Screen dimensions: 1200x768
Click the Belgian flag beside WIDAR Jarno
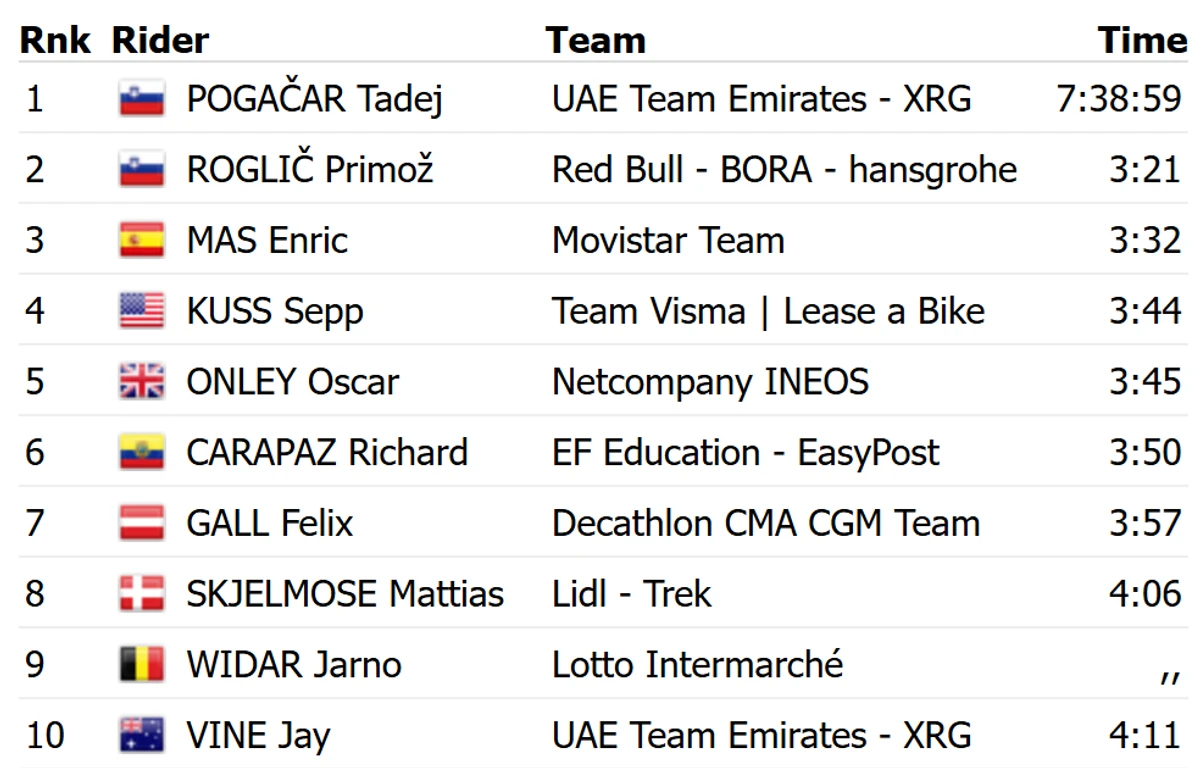[142, 665]
